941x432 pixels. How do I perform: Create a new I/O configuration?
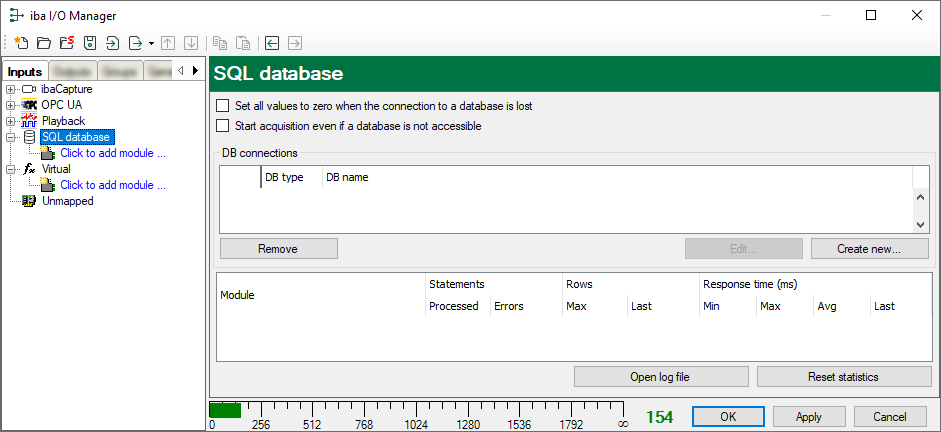pyautogui.click(x=21, y=43)
